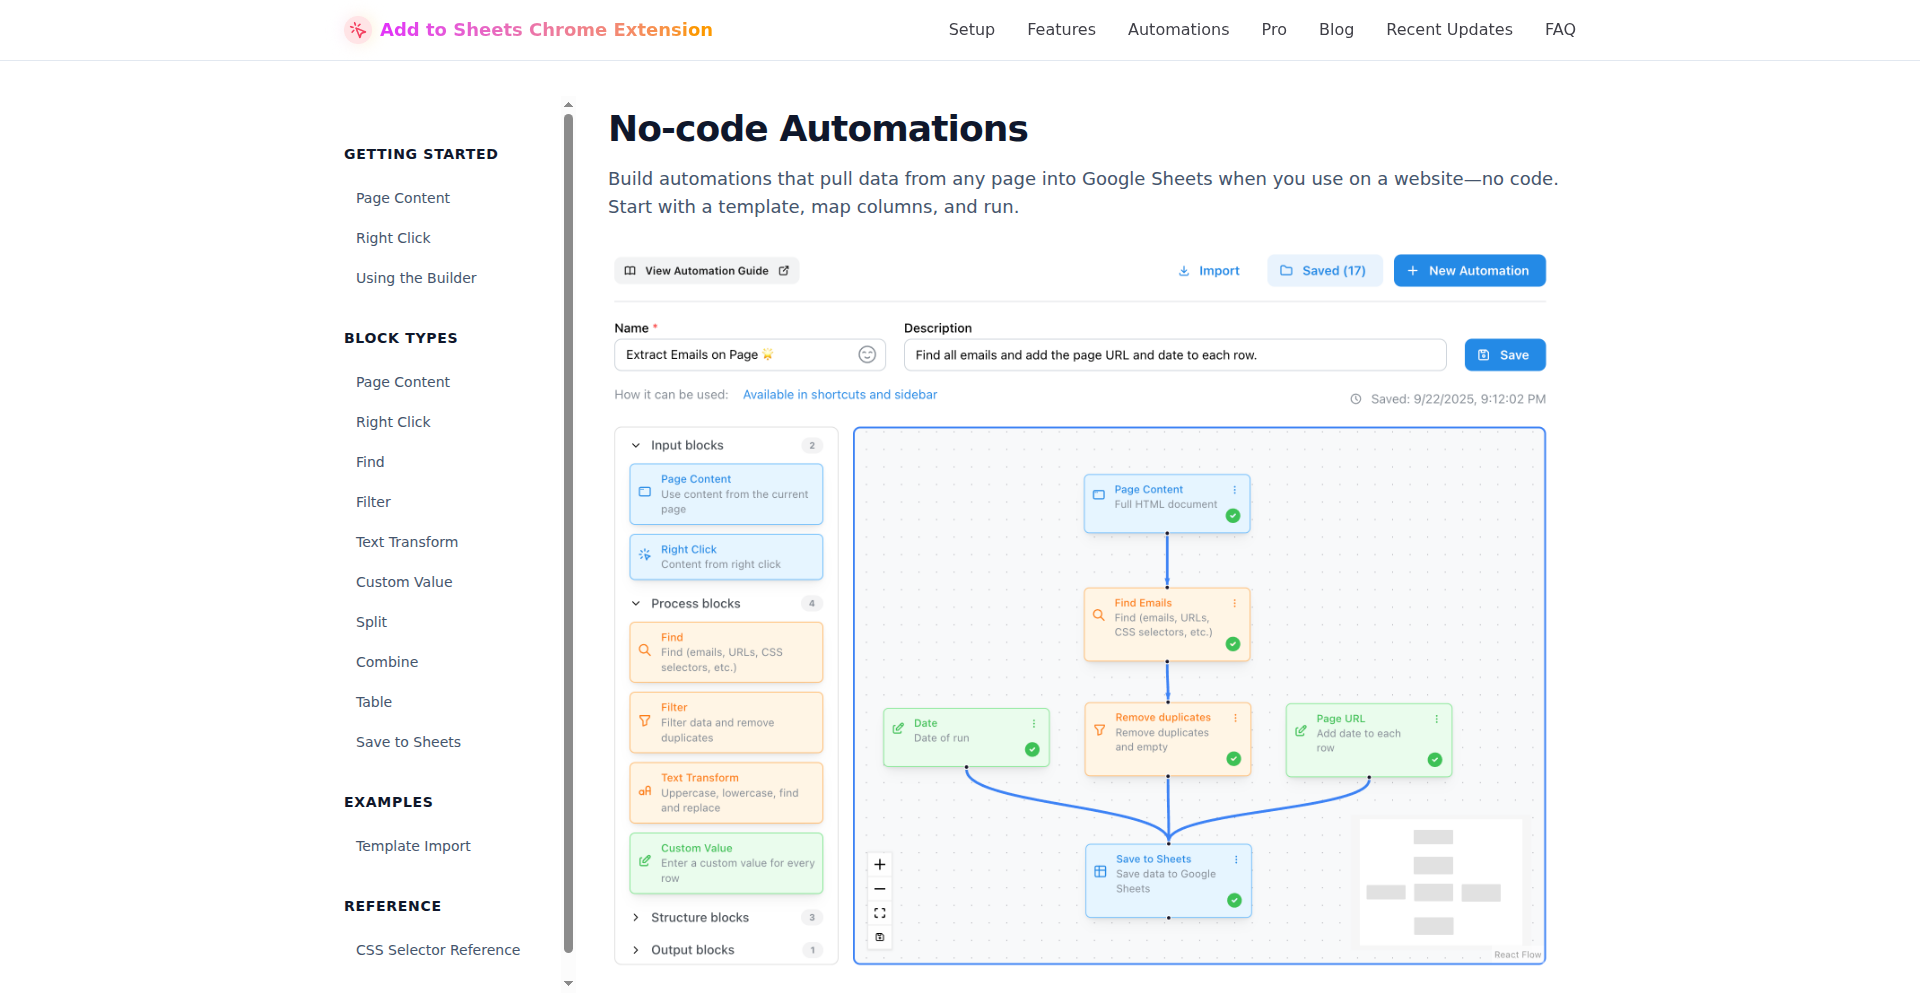Collapse the Process blocks section

(x=636, y=604)
